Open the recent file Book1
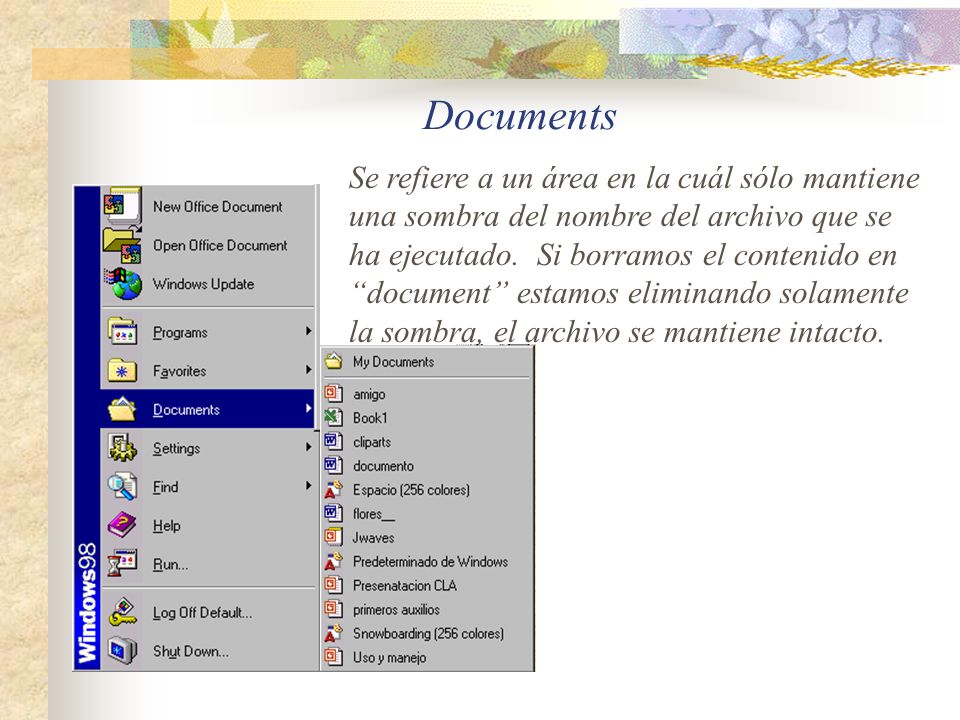 coord(427,417)
